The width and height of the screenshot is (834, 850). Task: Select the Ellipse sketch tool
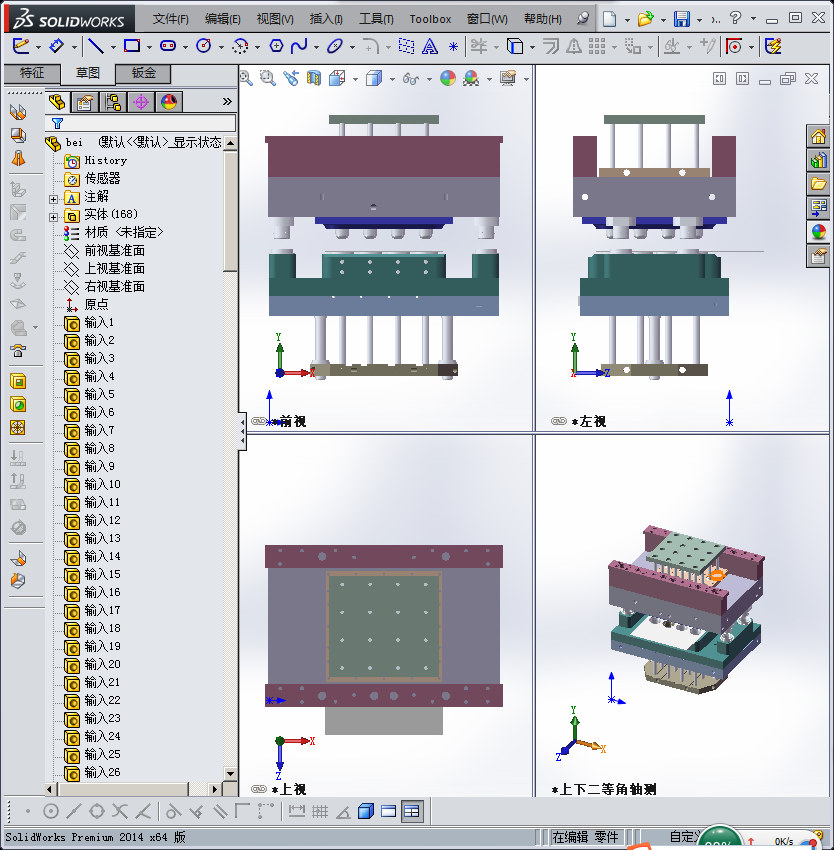pyautogui.click(x=335, y=46)
